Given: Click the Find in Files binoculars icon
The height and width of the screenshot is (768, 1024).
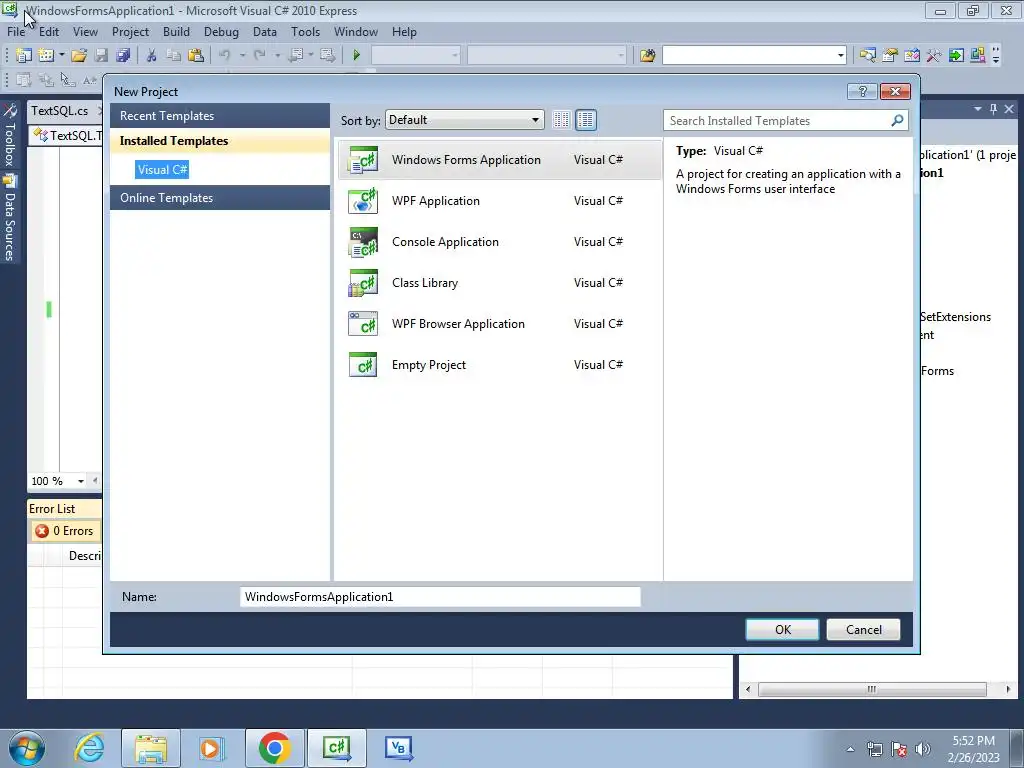Looking at the screenshot, I should pyautogui.click(x=647, y=56).
